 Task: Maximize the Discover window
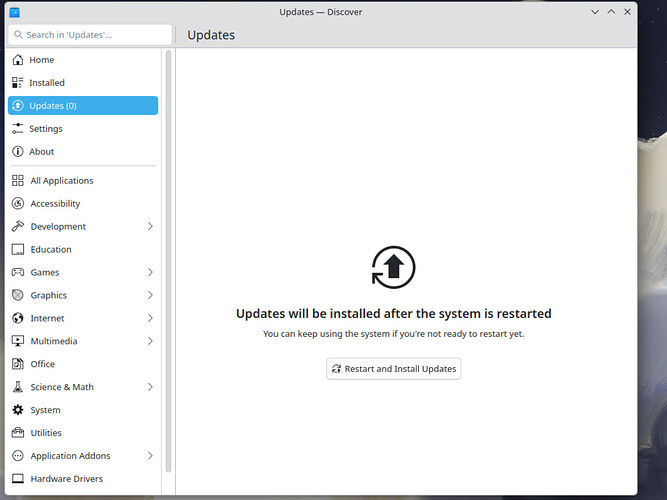click(x=611, y=12)
